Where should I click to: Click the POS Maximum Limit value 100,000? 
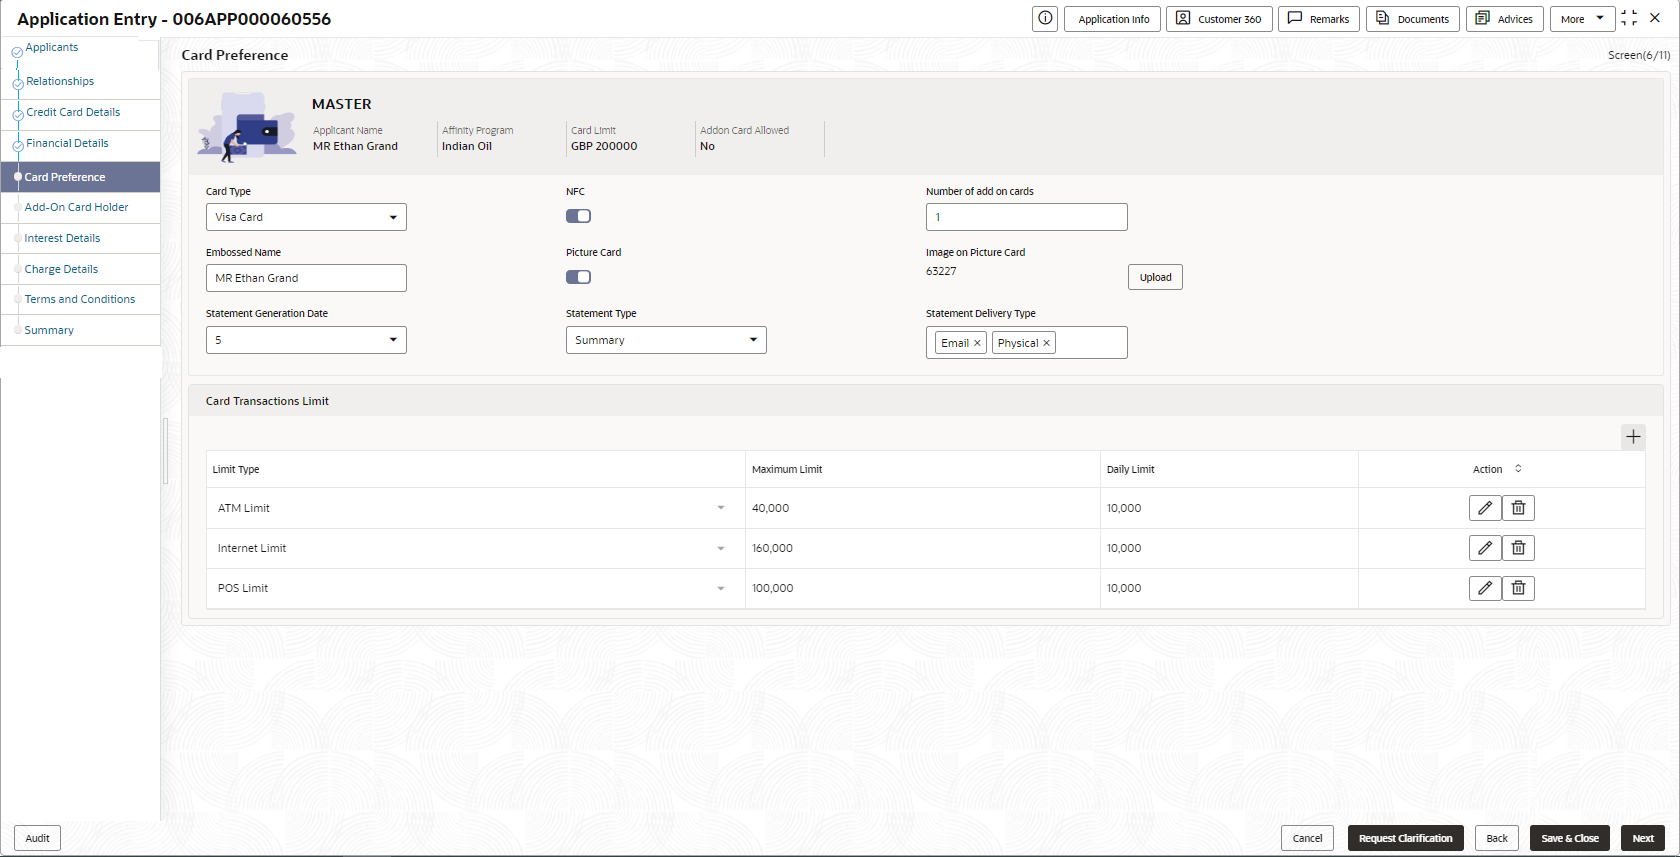[x=772, y=588]
